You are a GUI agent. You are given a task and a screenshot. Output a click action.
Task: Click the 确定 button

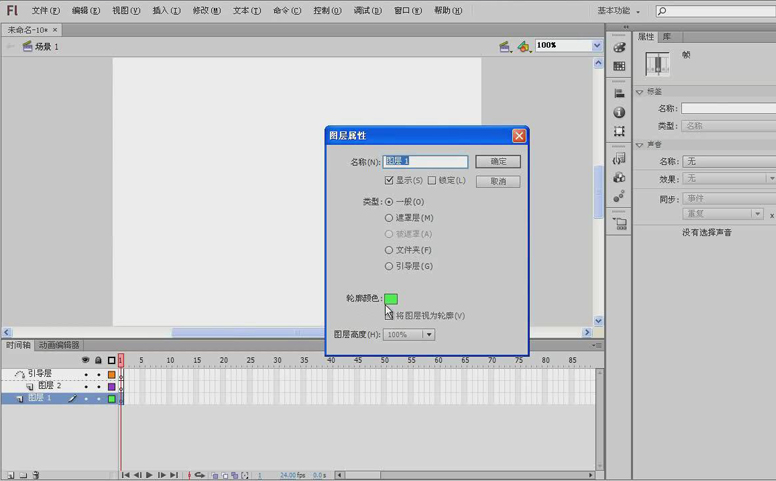tap(497, 161)
